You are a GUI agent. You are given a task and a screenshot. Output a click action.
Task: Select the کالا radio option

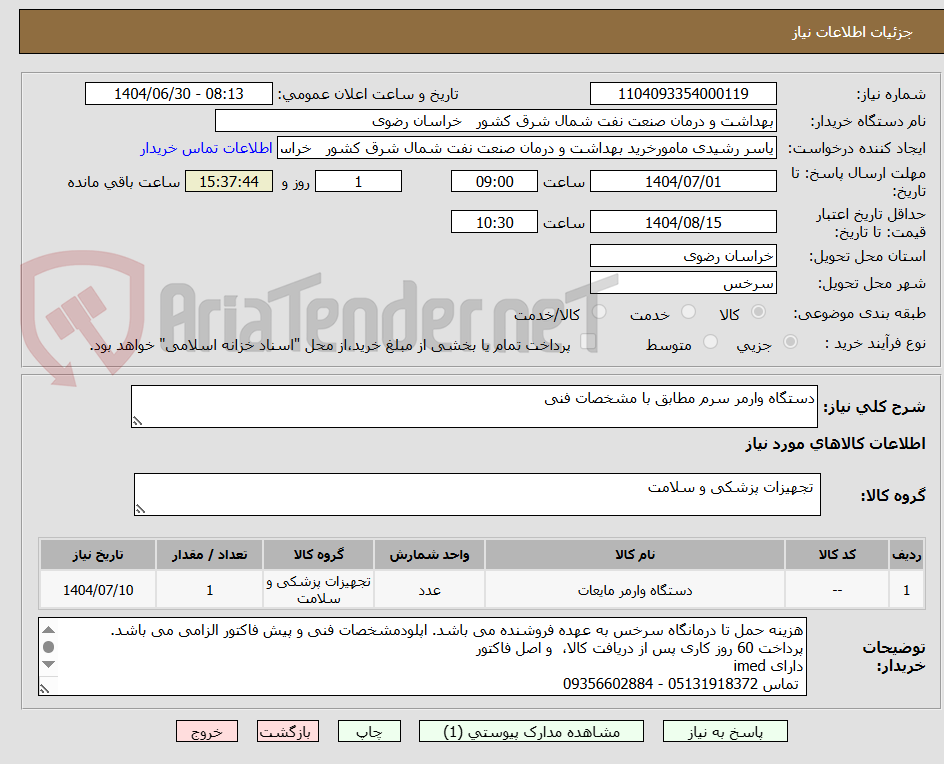[x=758, y=312]
